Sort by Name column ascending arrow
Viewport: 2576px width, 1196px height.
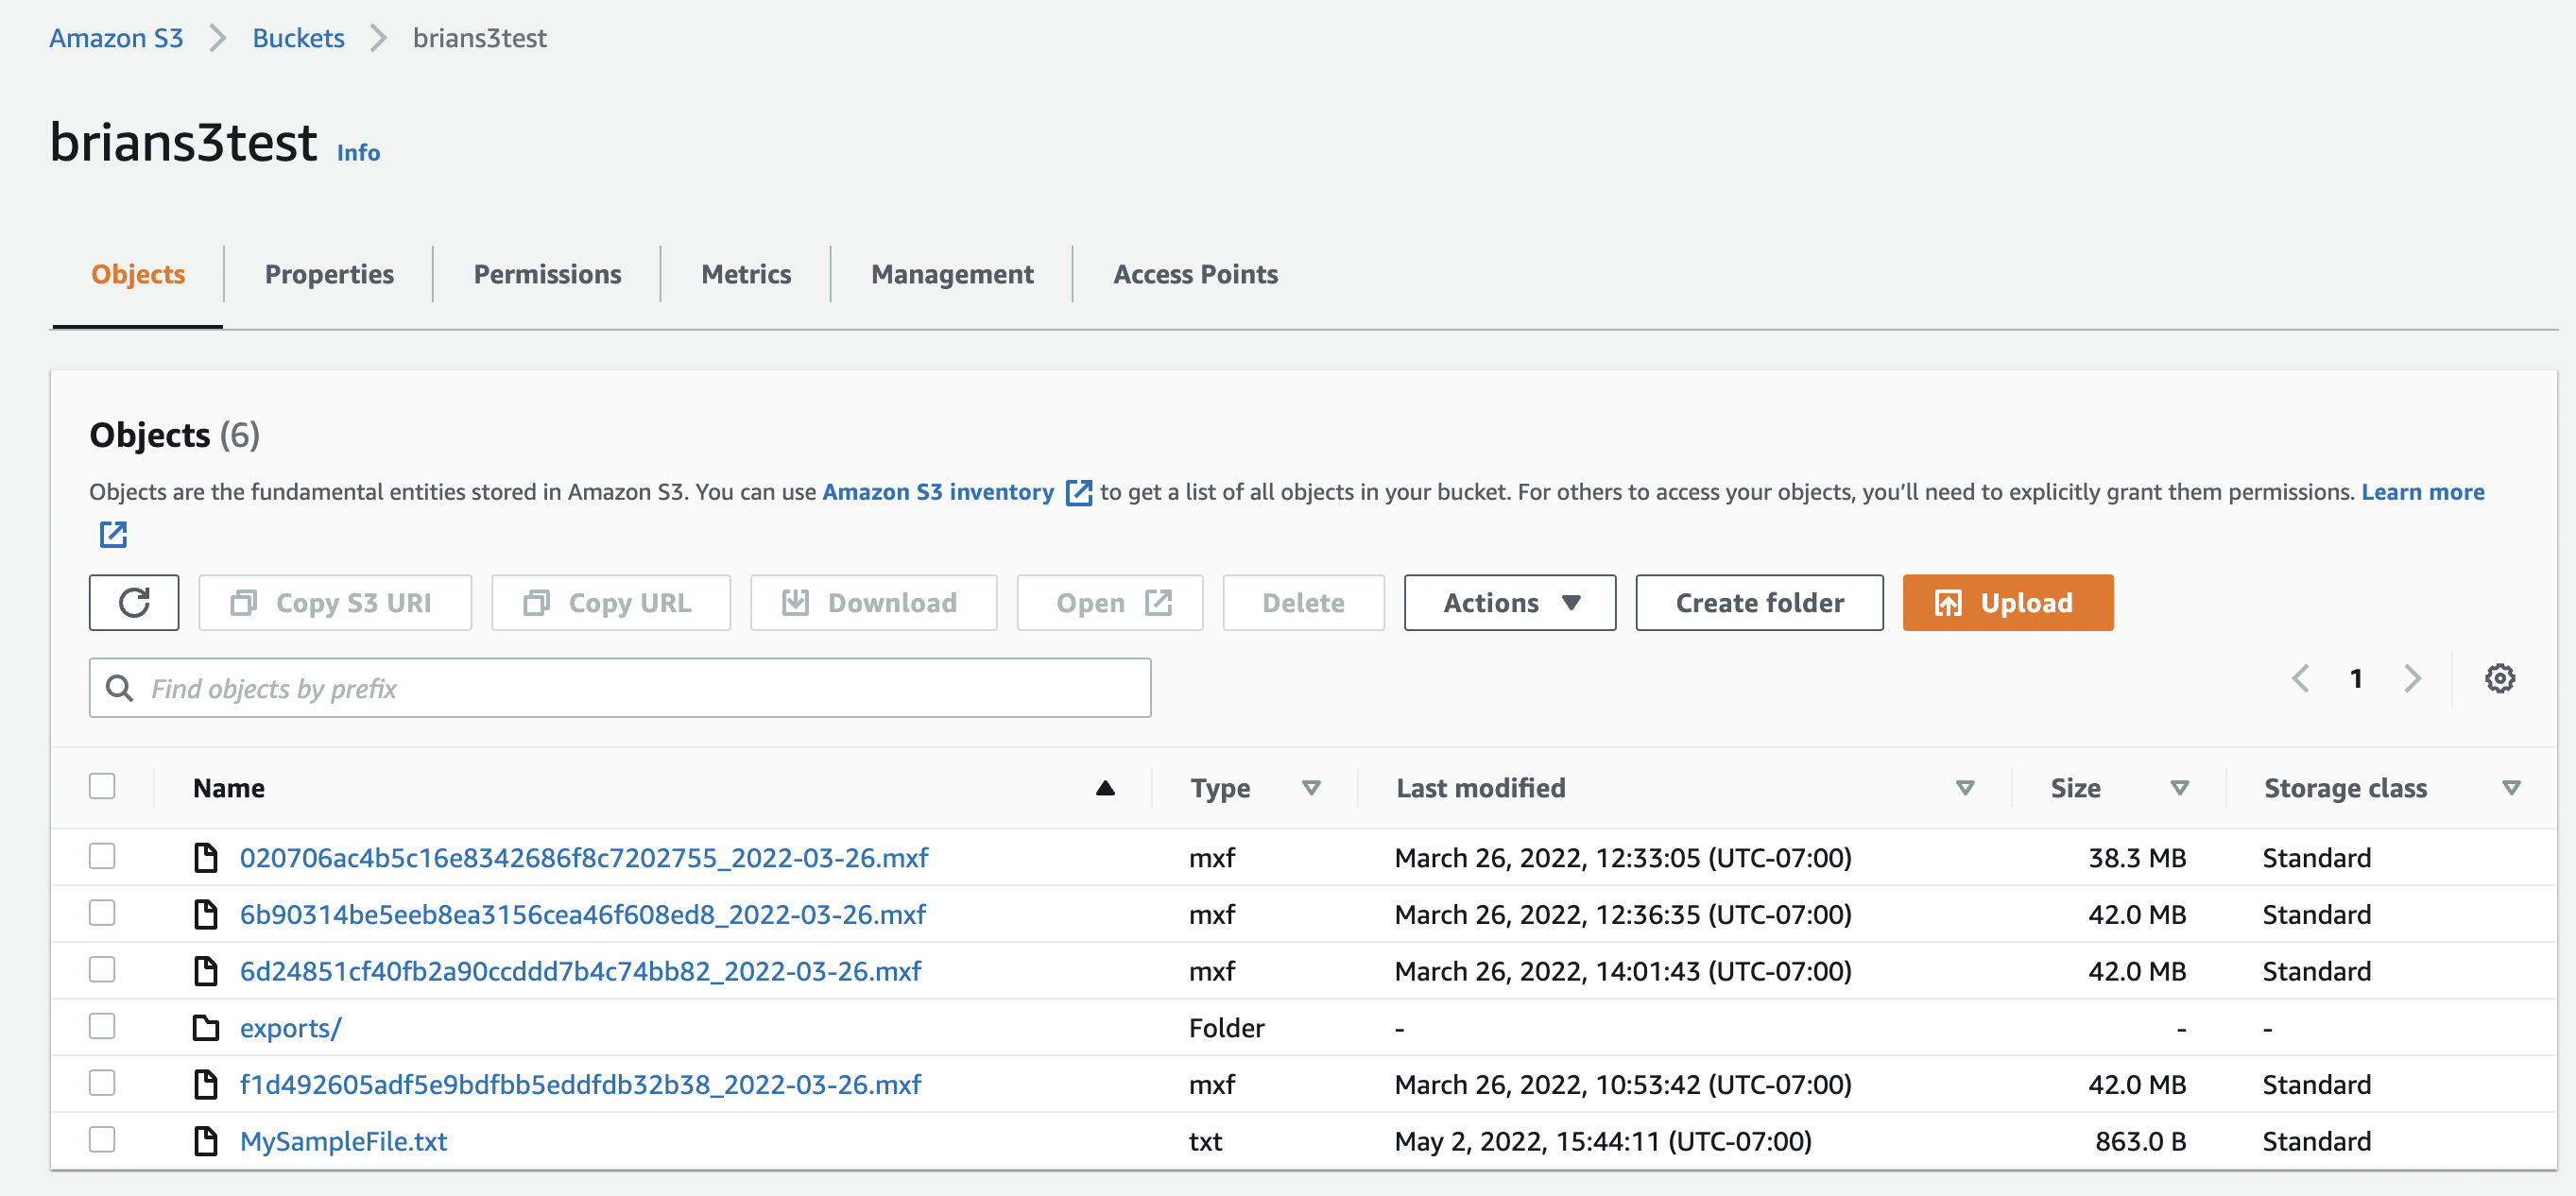tap(1105, 788)
